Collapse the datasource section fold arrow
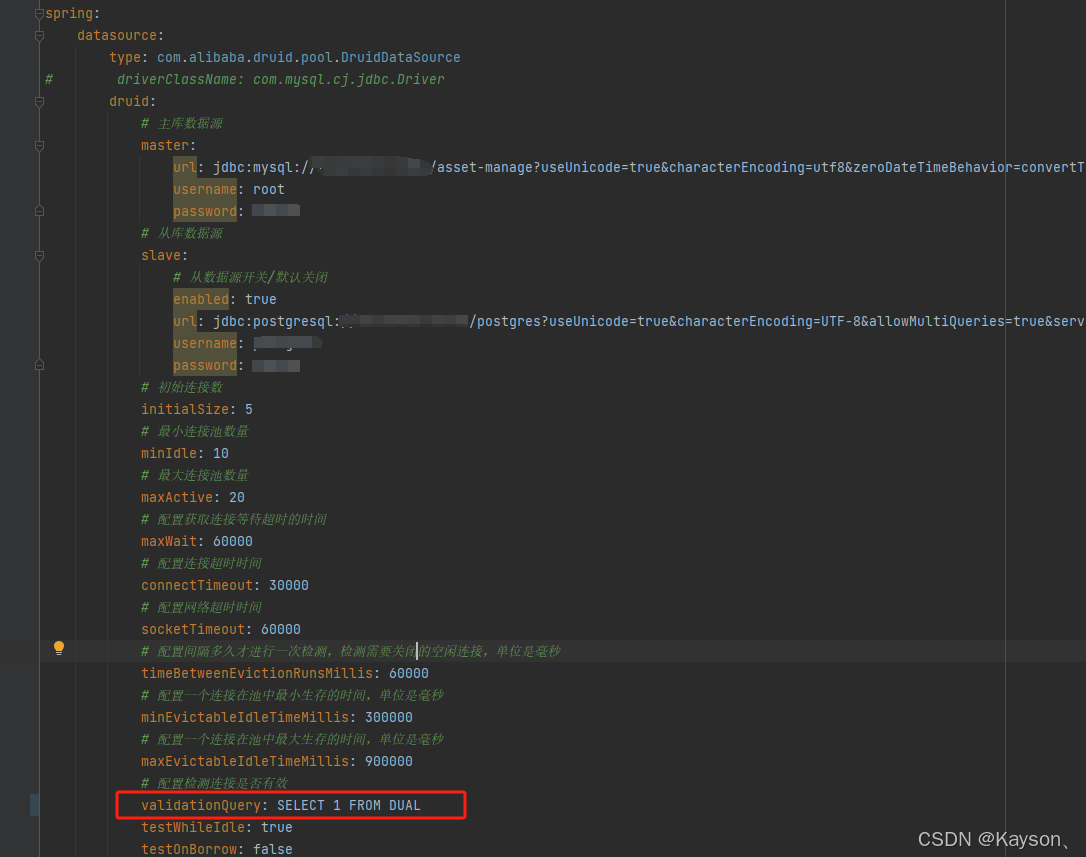This screenshot has width=1086, height=857. (x=38, y=35)
